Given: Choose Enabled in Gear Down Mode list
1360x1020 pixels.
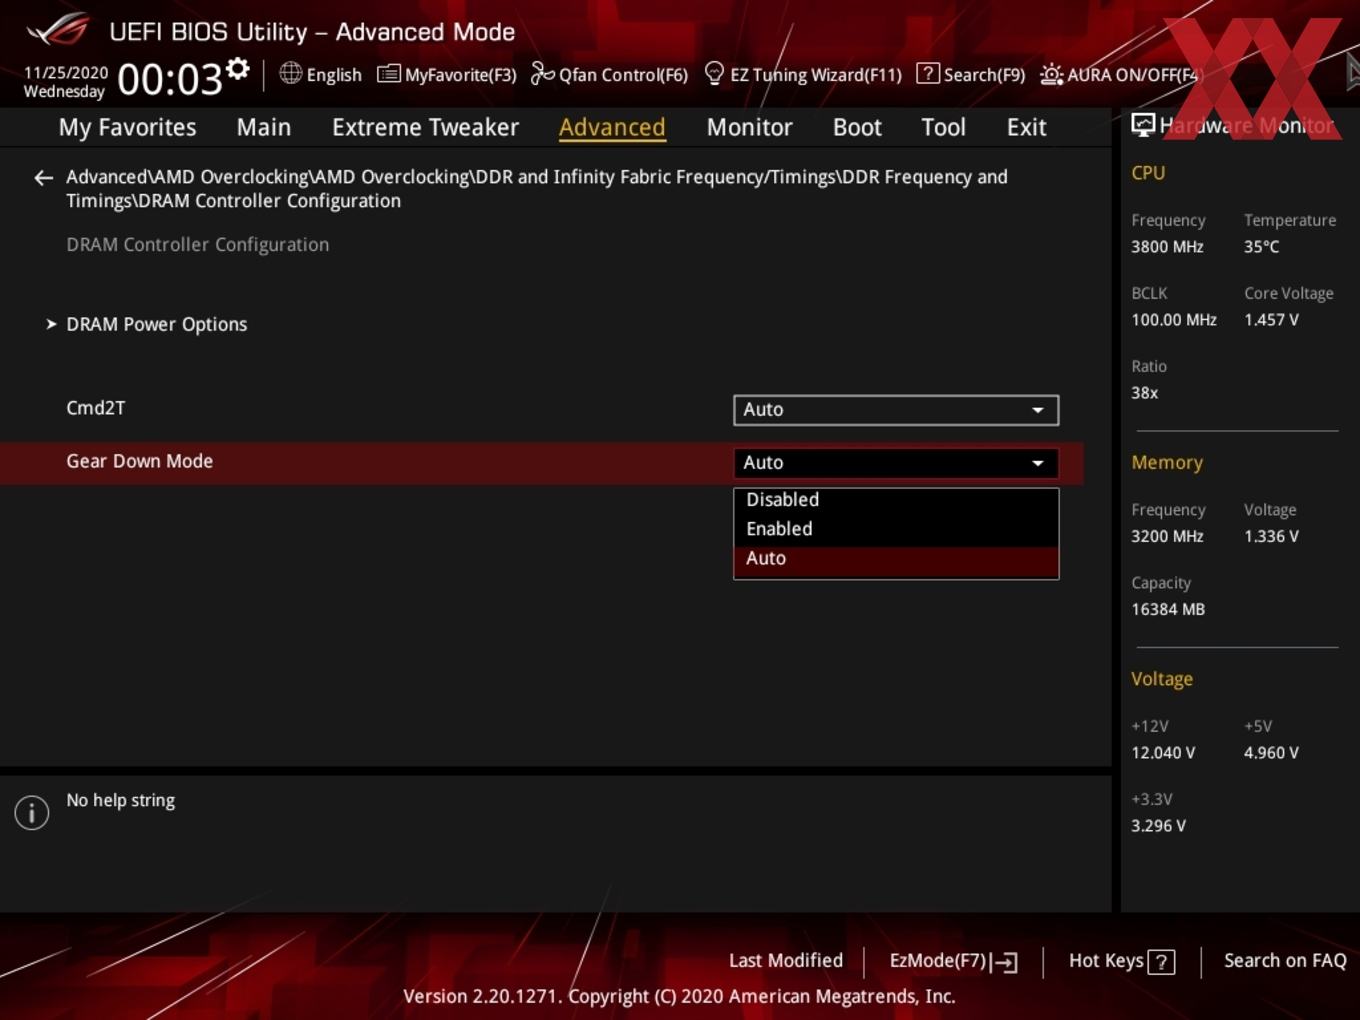Looking at the screenshot, I should point(896,529).
